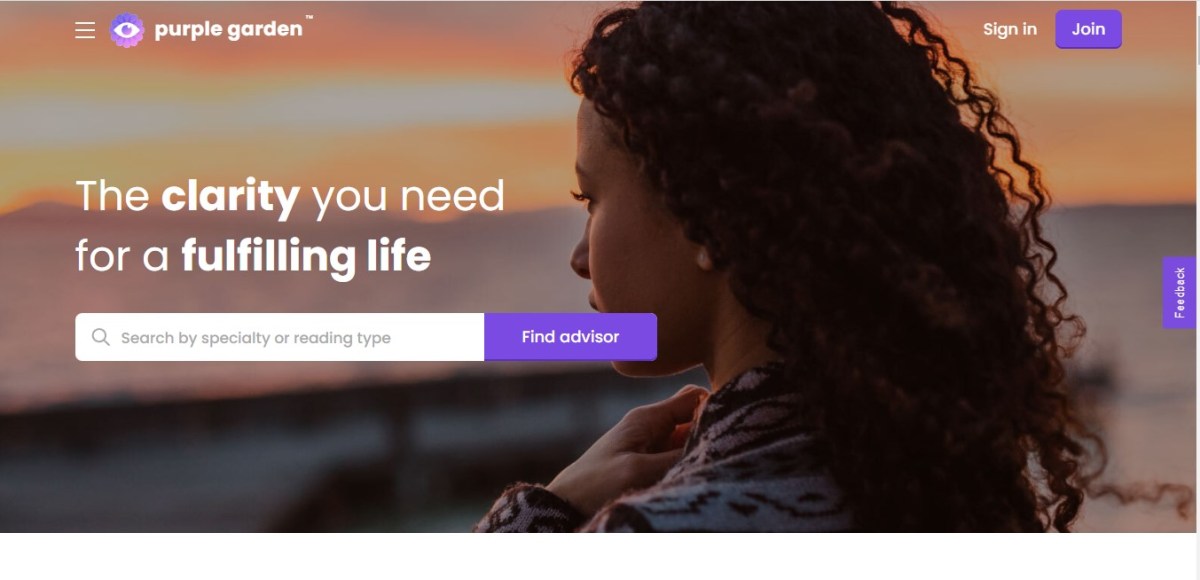Click the fulfilling life headline text
This screenshot has width=1200, height=580.
tap(306, 256)
